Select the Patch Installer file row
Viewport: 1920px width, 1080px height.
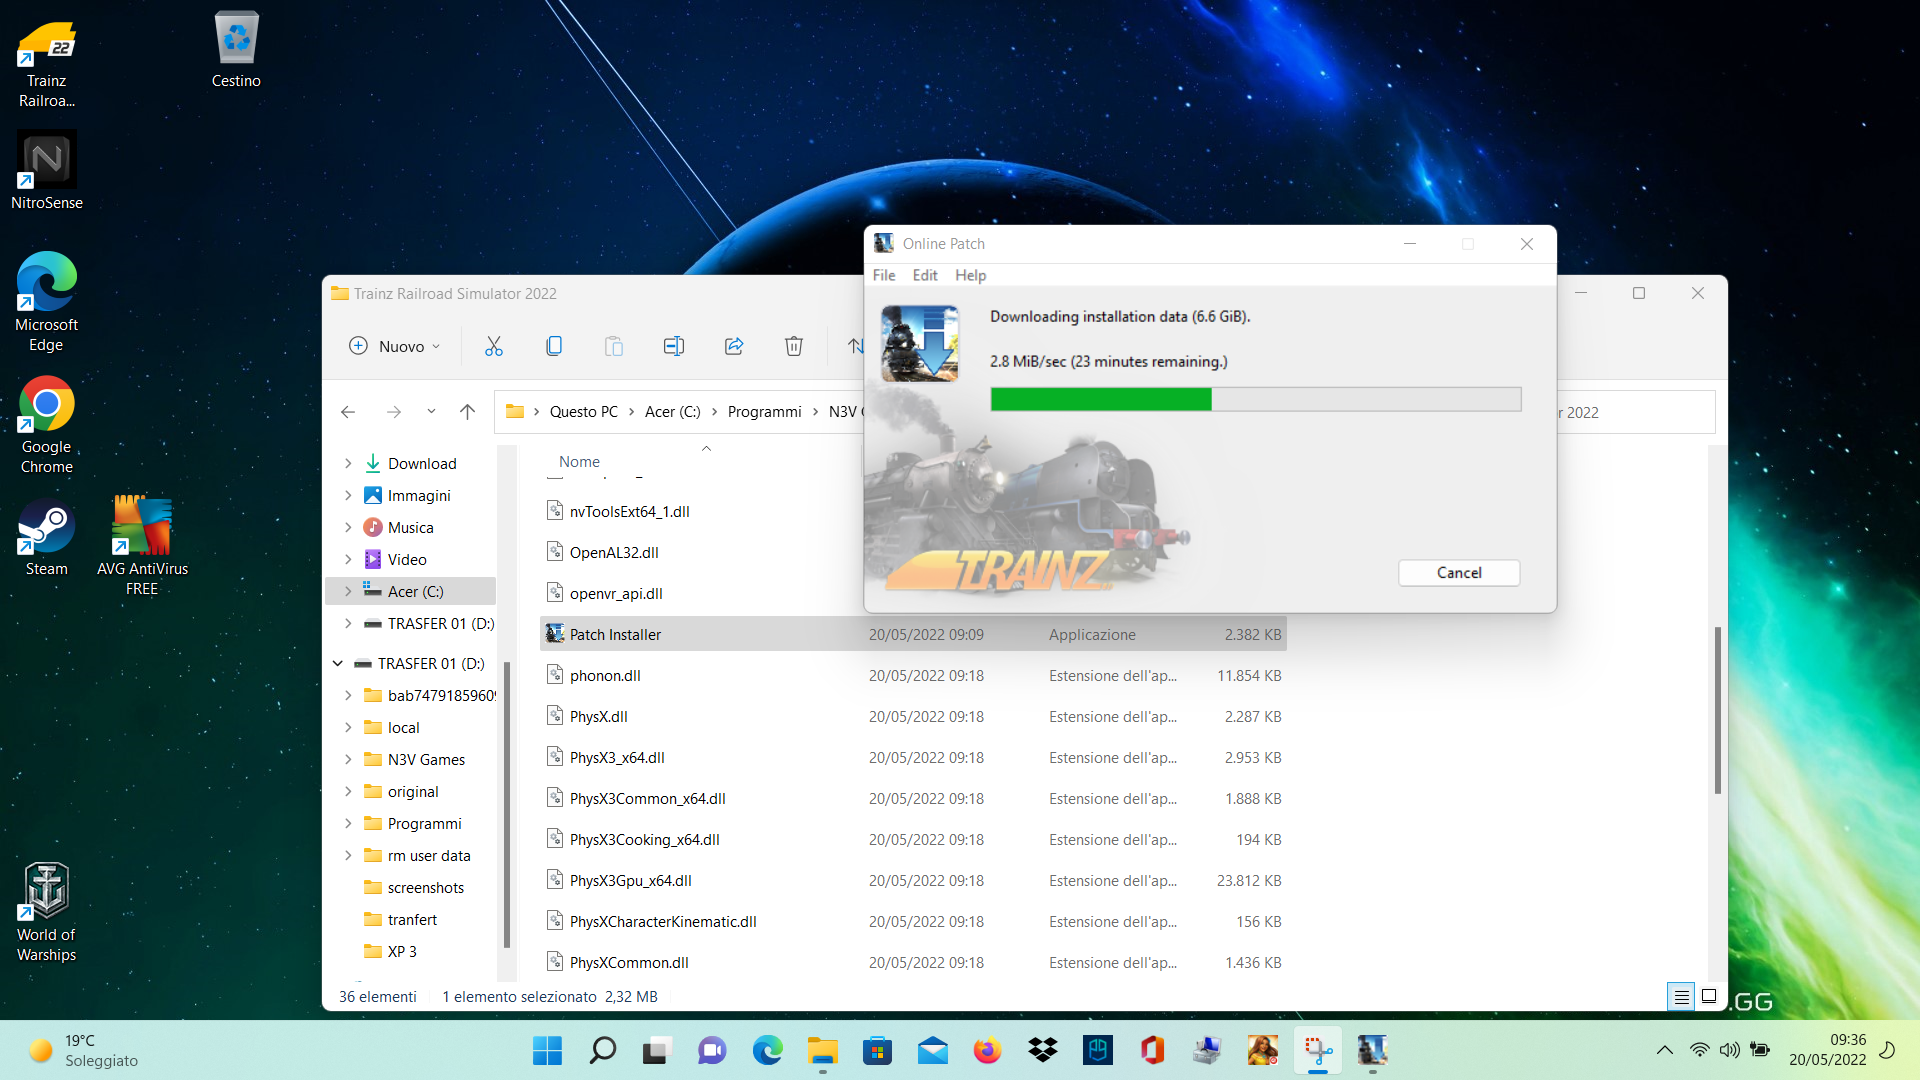coord(913,635)
